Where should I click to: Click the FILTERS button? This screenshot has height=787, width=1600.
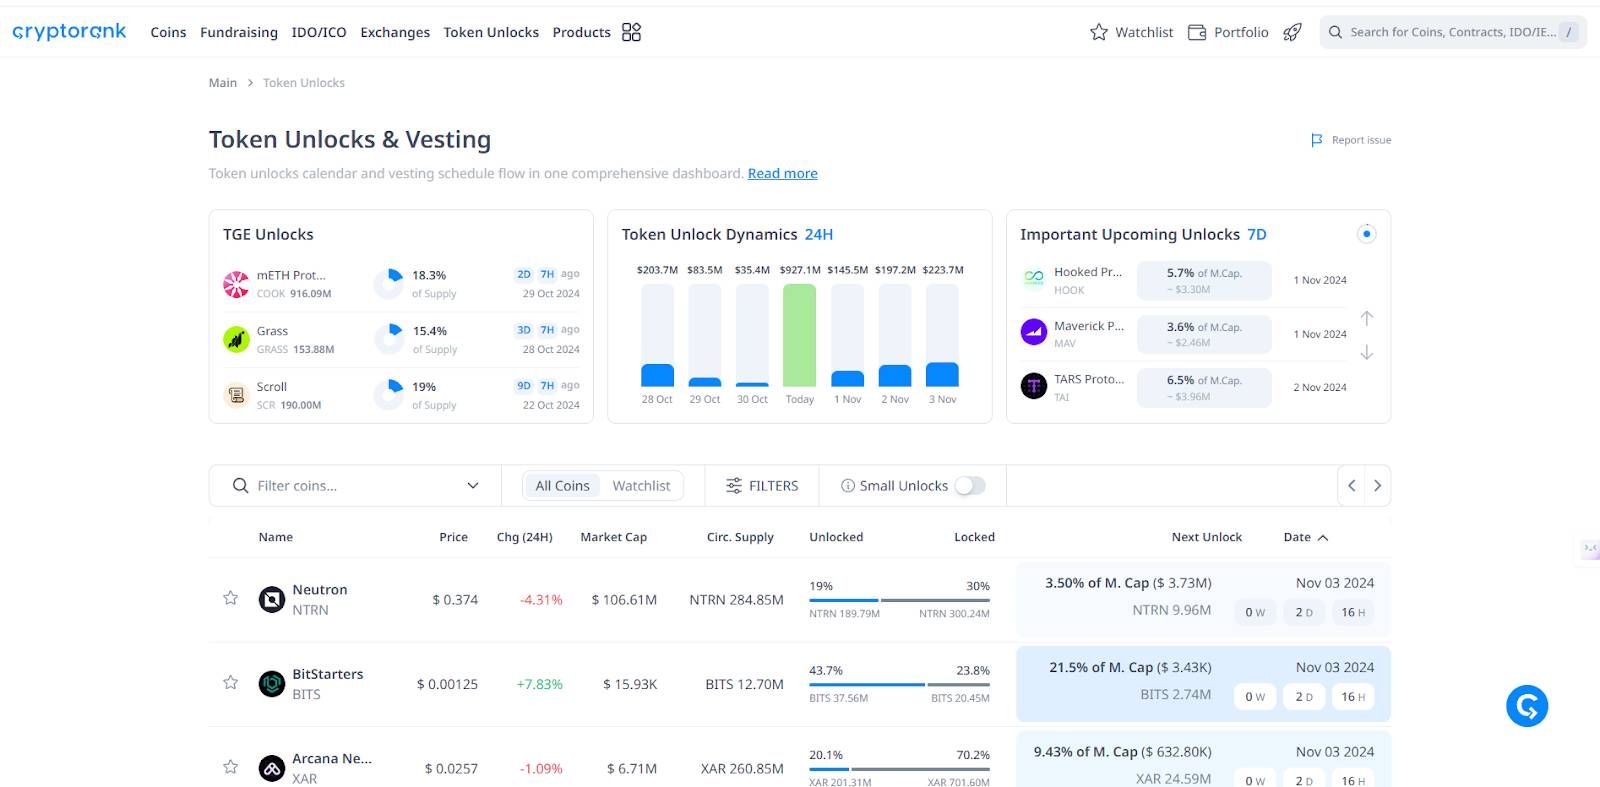762,486
